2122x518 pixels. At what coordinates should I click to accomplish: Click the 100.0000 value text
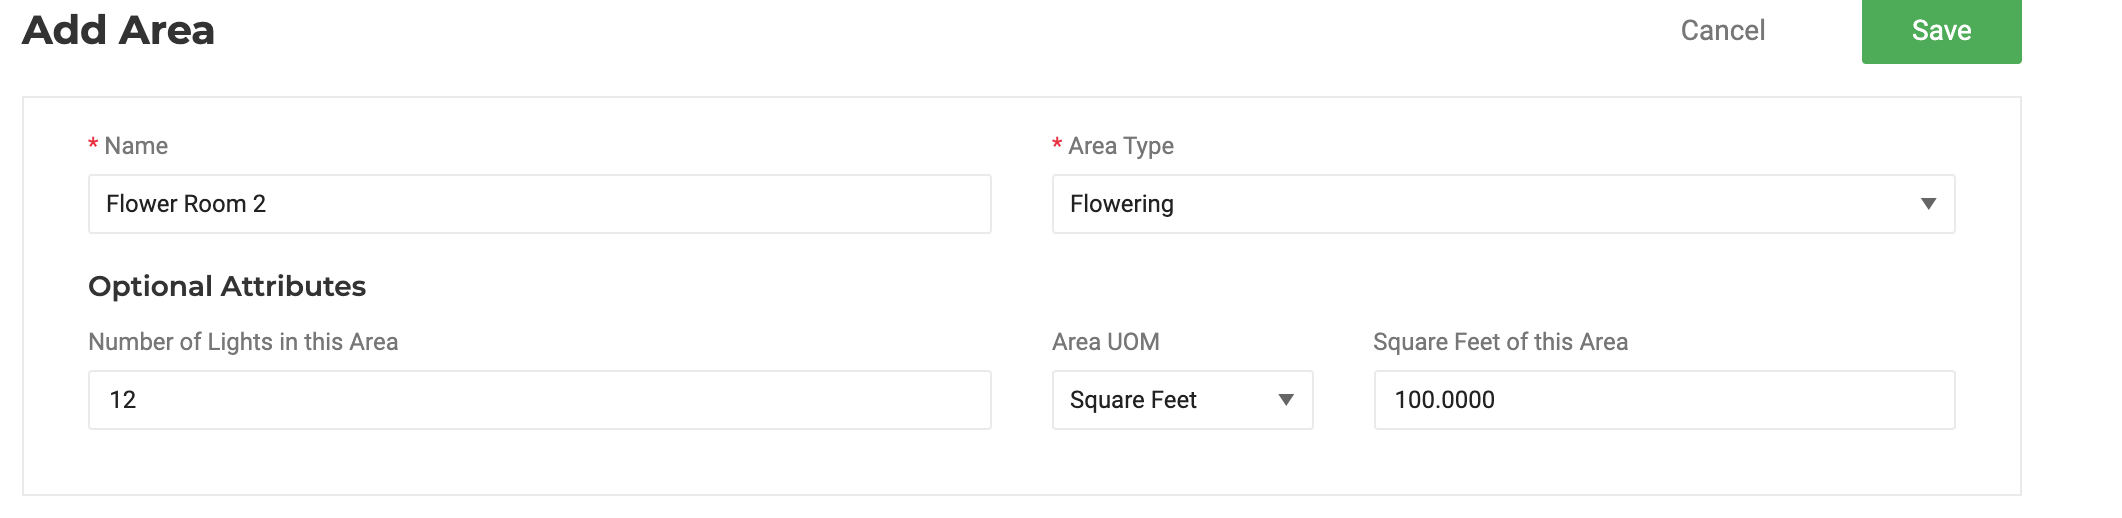1444,400
